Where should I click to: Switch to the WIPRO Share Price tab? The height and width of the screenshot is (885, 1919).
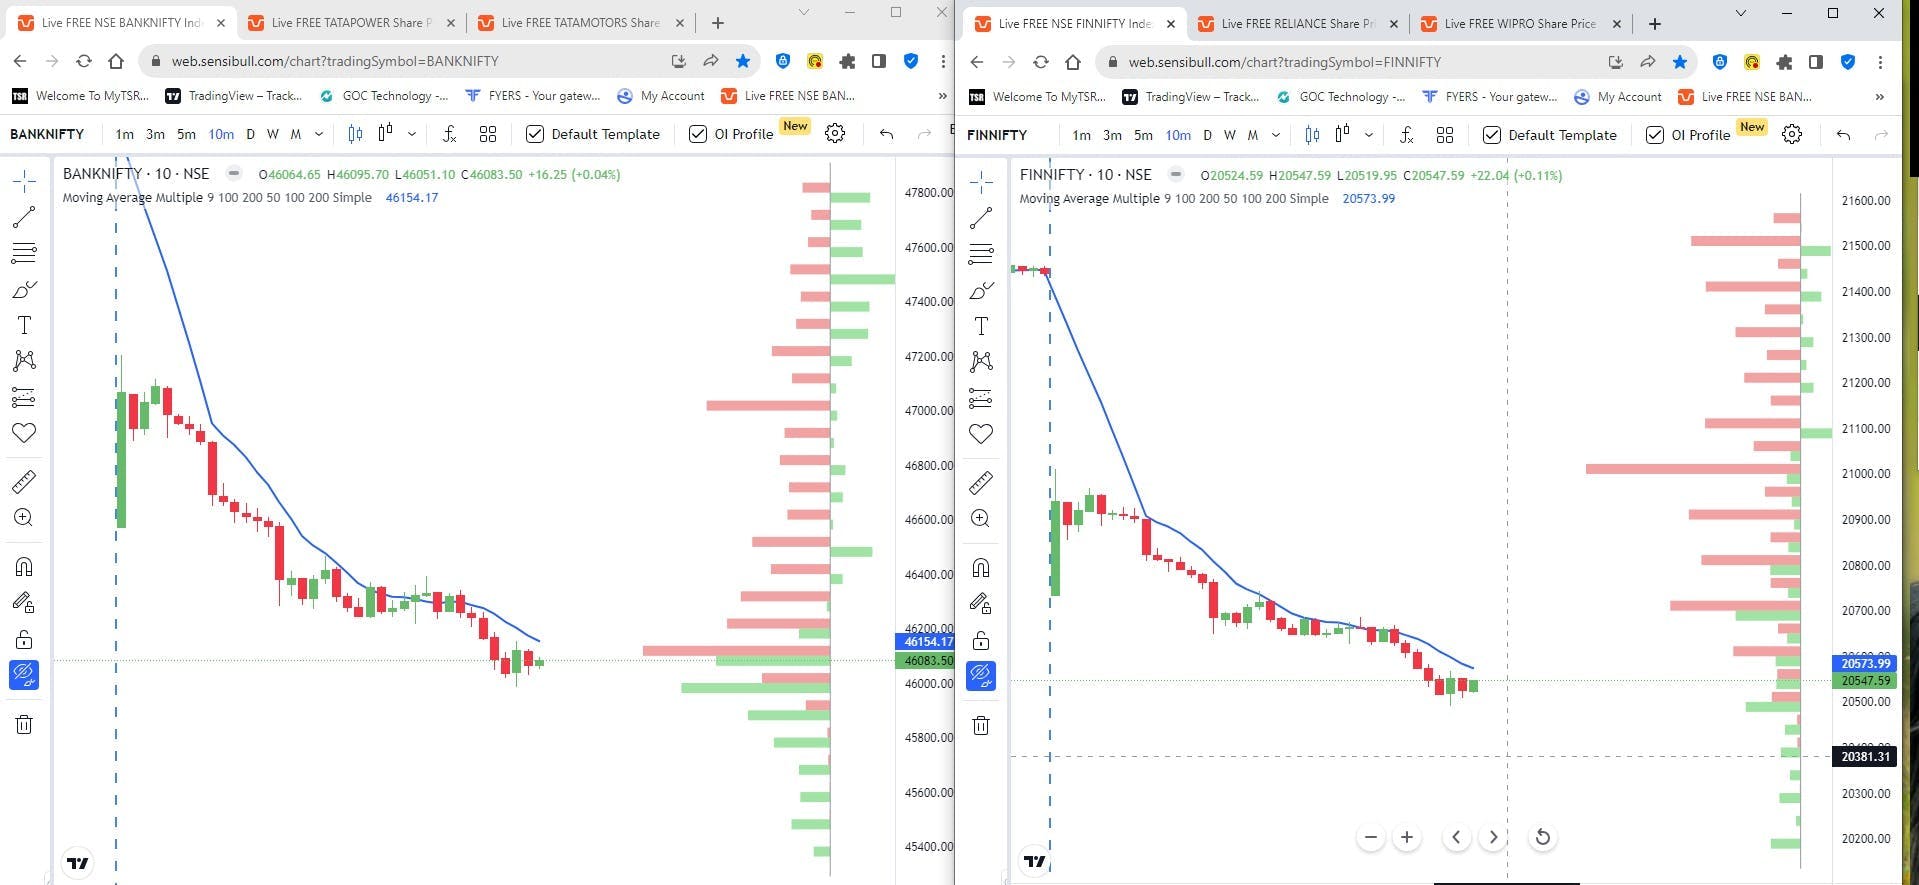(1520, 24)
